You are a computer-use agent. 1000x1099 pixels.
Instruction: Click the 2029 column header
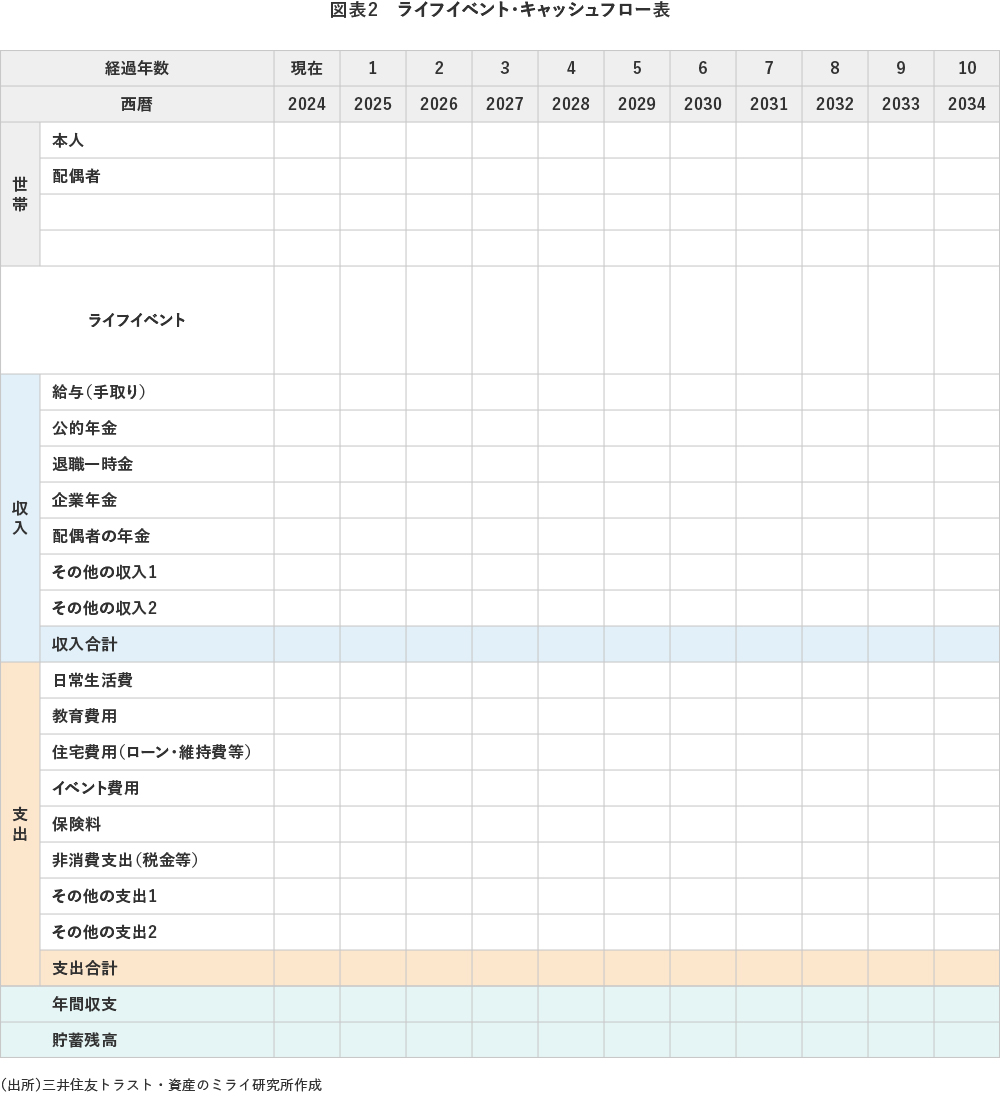tap(637, 68)
